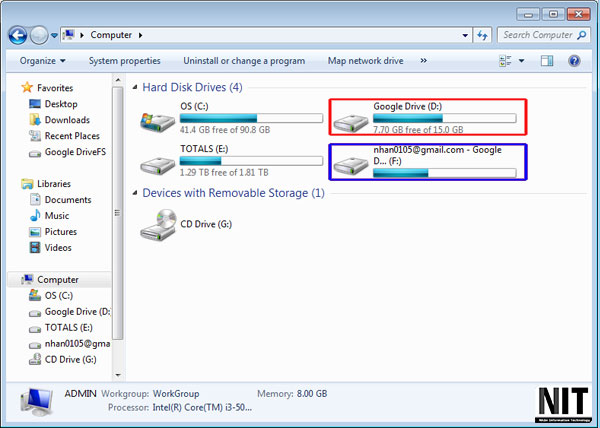Maximize the Computer window
The height and width of the screenshot is (428, 600).
(x=553, y=15)
